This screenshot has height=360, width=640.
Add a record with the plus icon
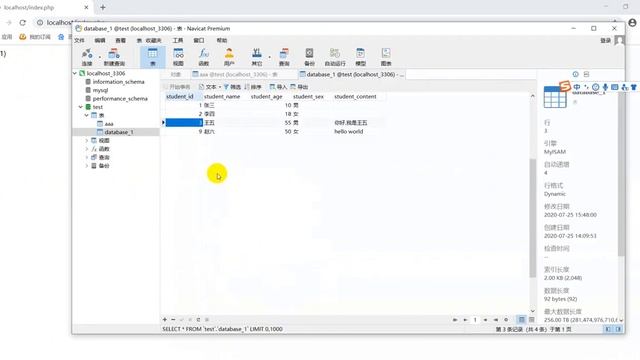(x=164, y=320)
